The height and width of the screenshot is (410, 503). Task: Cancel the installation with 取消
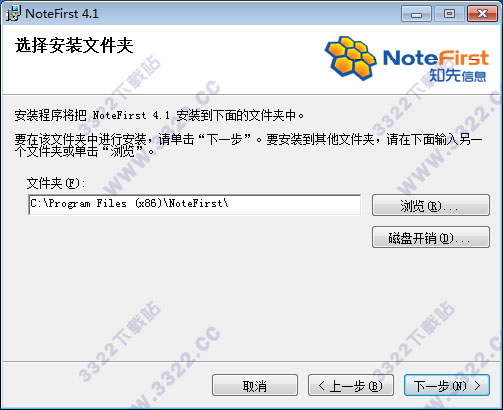[x=255, y=385]
